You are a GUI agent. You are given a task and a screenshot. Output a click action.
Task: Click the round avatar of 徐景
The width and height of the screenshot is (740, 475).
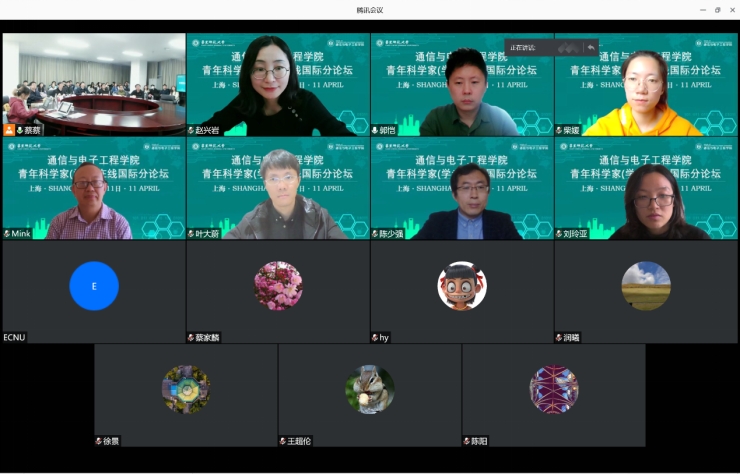pyautogui.click(x=186, y=390)
